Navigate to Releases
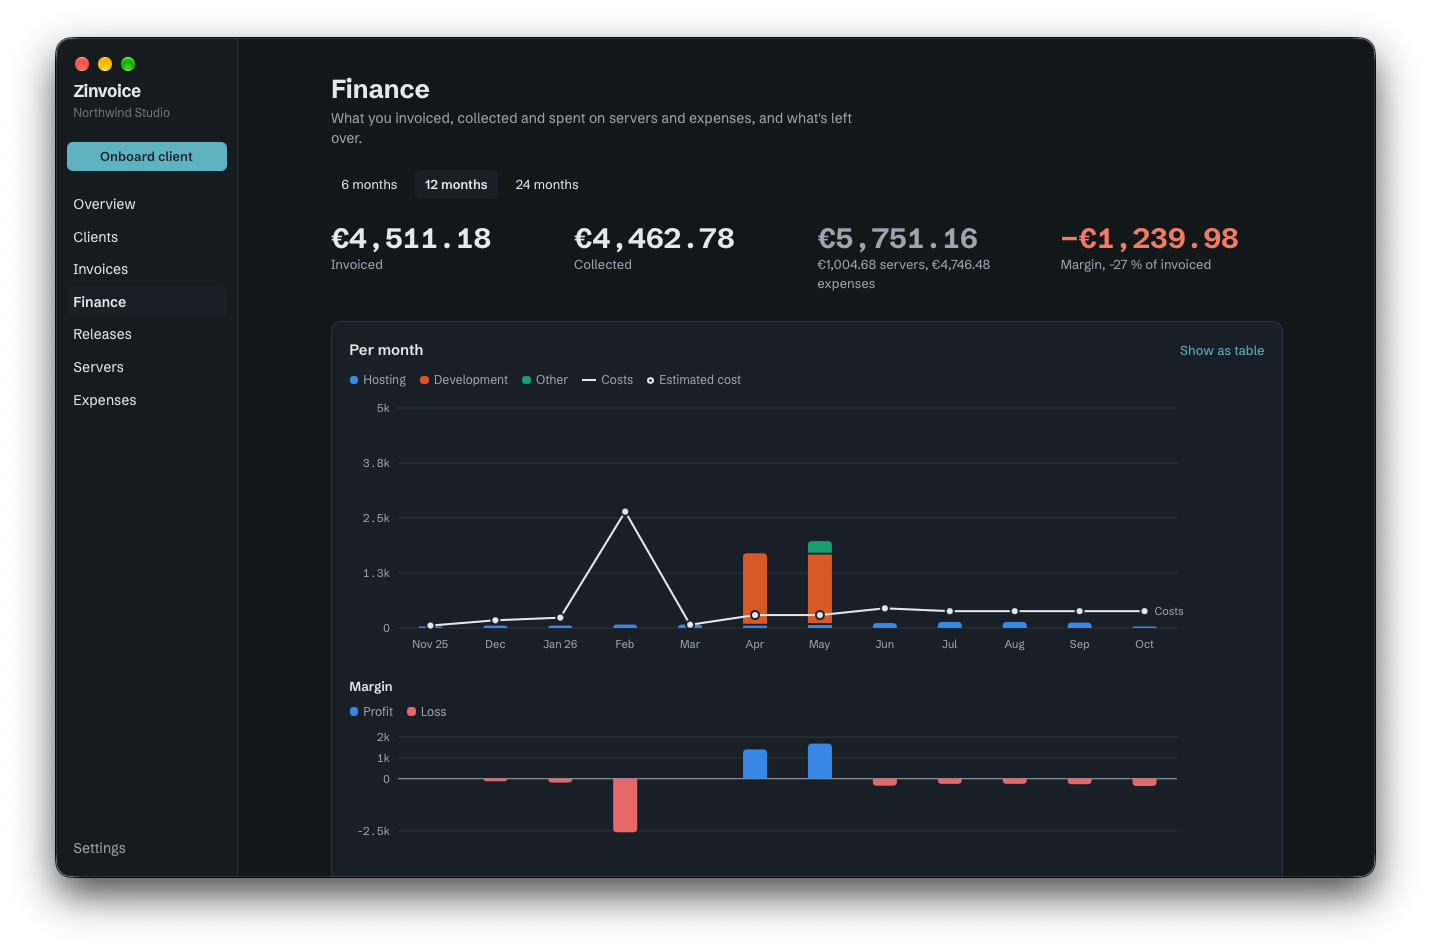 [147, 334]
